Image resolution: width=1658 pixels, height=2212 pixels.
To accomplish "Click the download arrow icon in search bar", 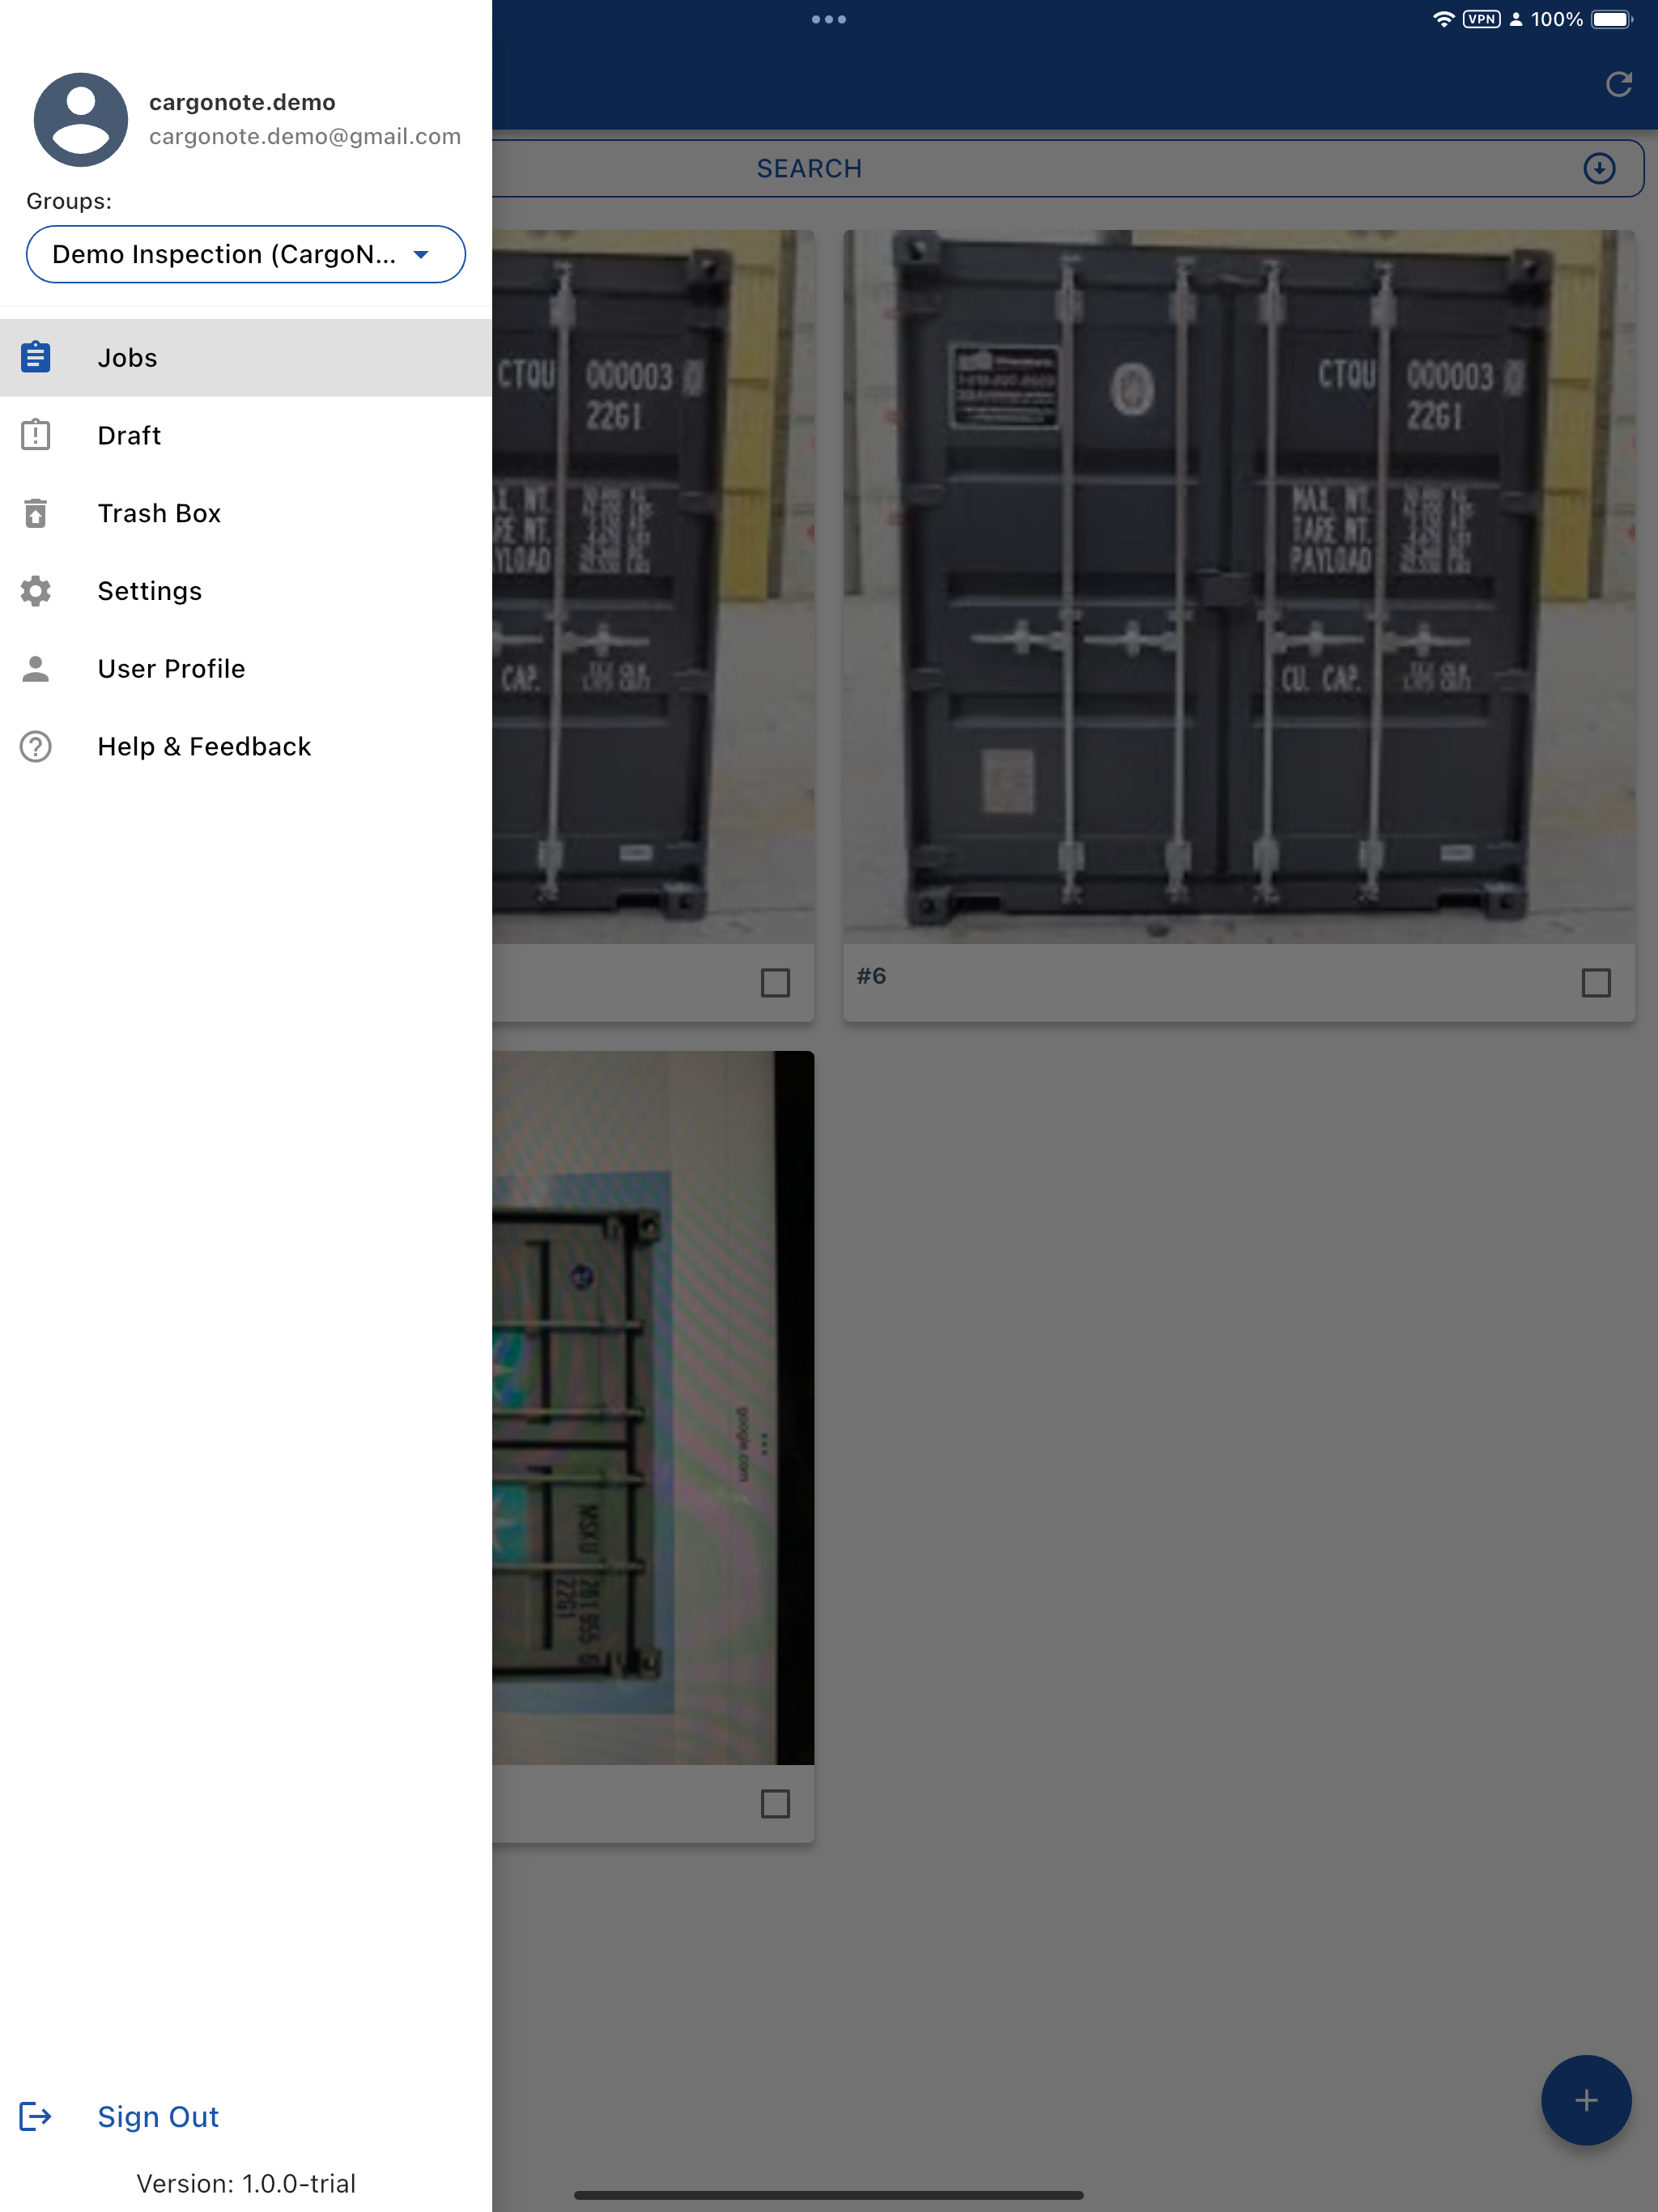I will pyautogui.click(x=1599, y=168).
